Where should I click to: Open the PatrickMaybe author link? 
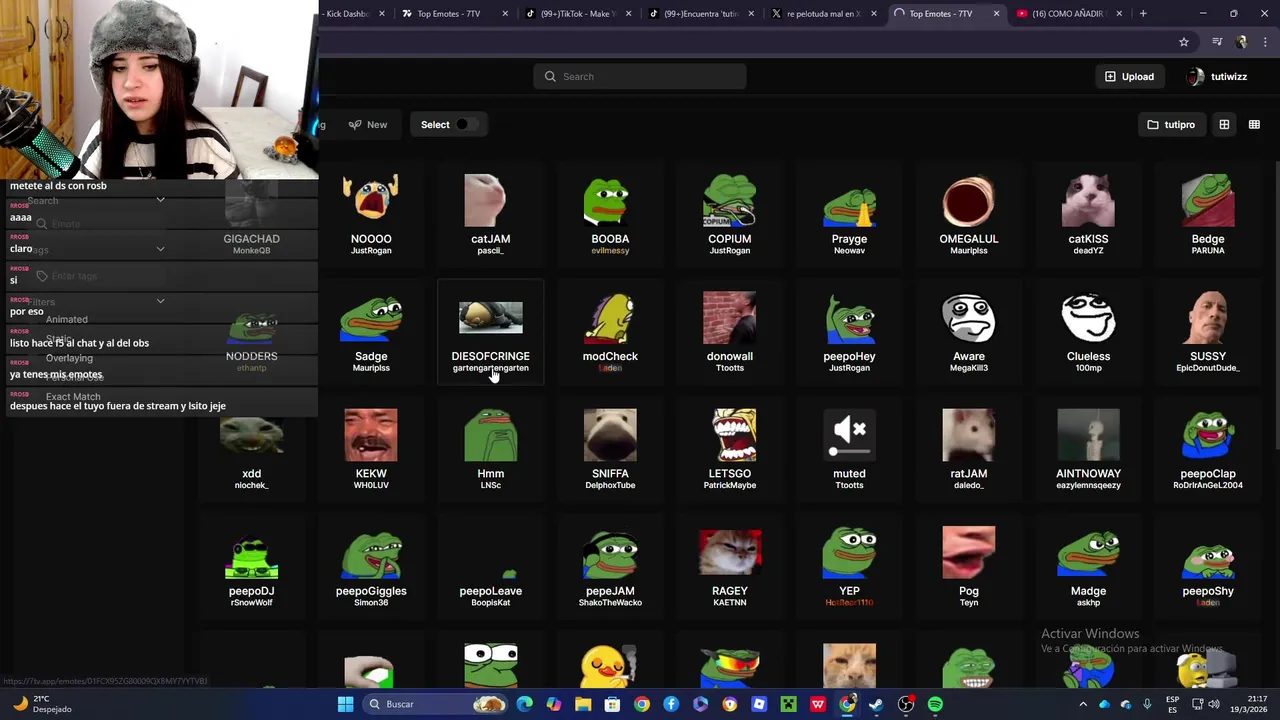tap(730, 485)
